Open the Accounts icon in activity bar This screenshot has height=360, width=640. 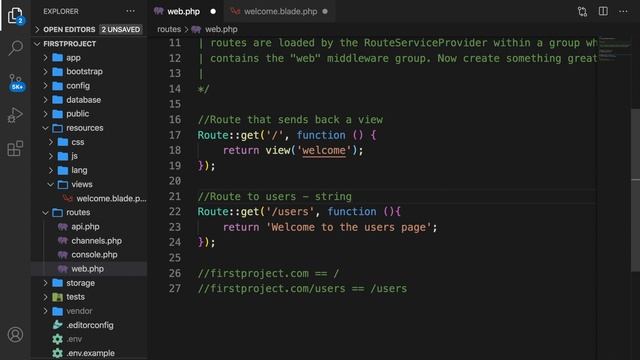16,335
